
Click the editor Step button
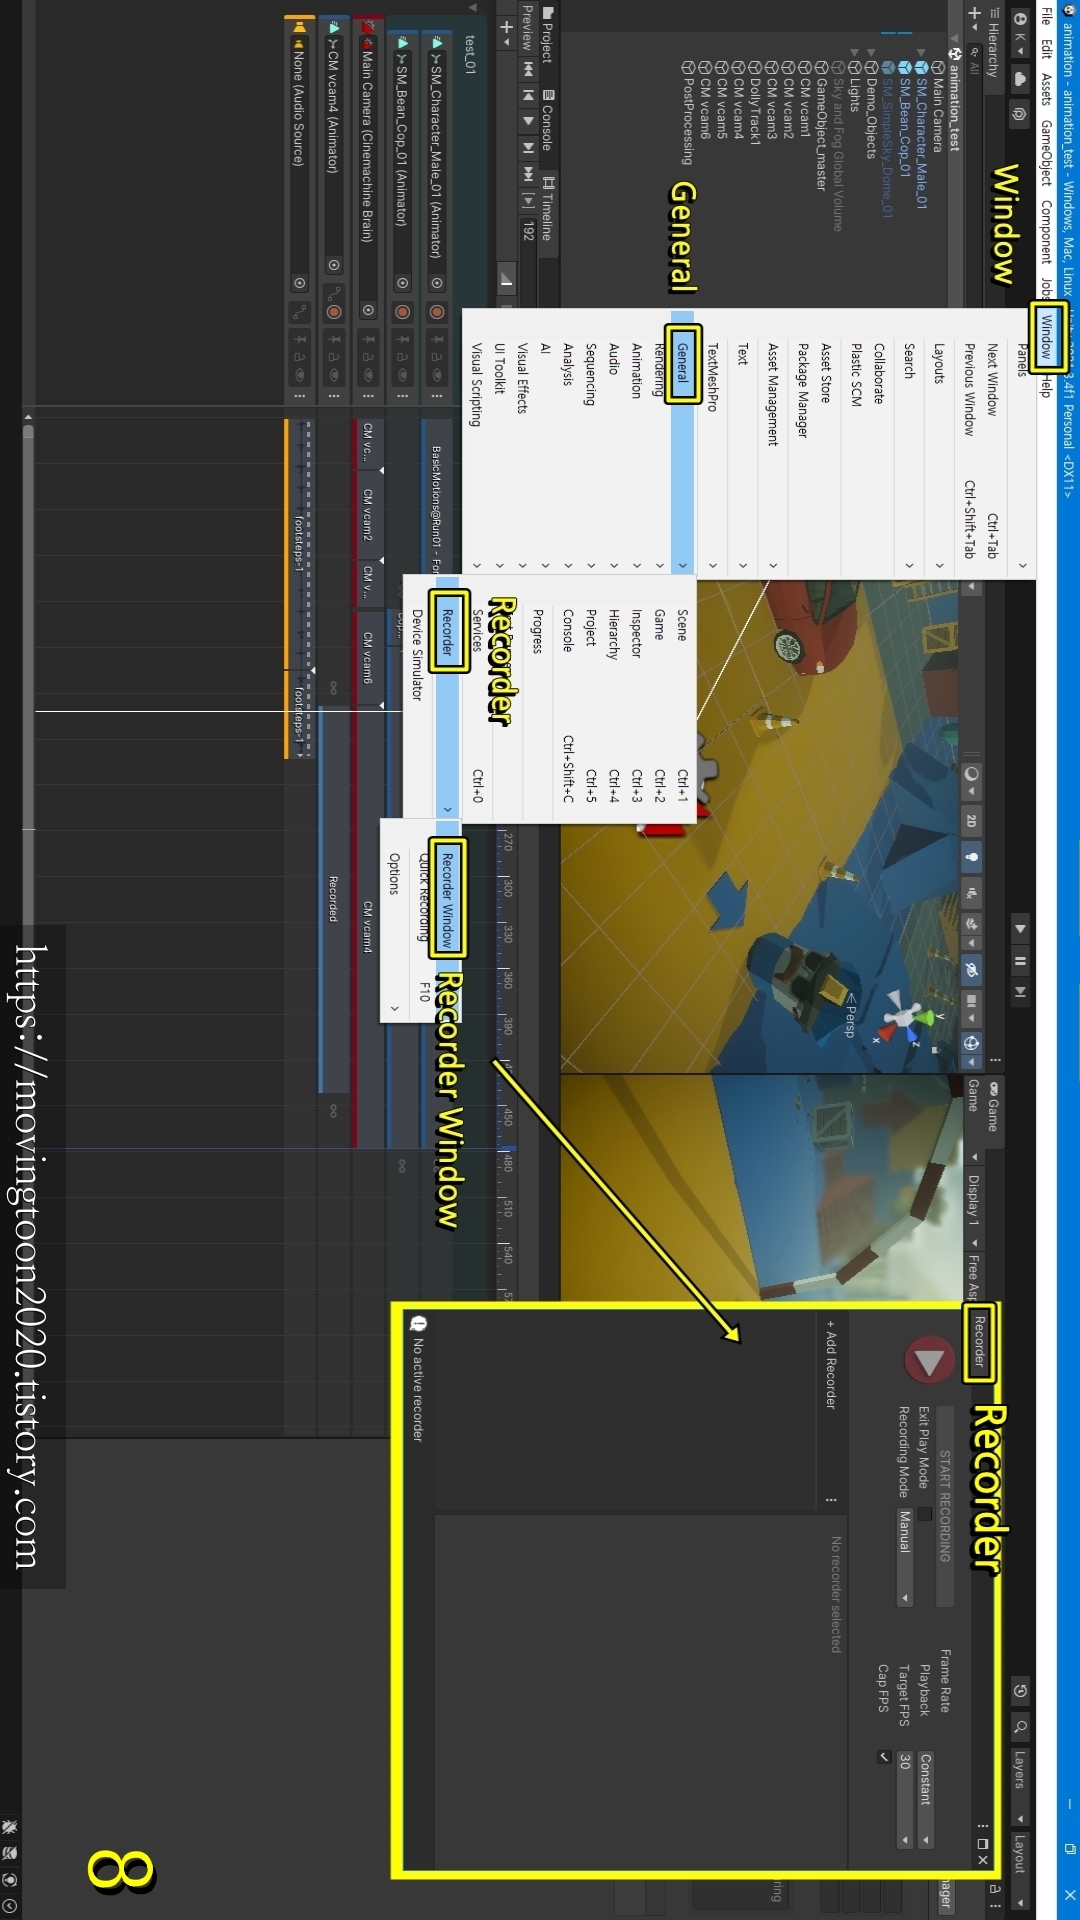[x=1020, y=993]
